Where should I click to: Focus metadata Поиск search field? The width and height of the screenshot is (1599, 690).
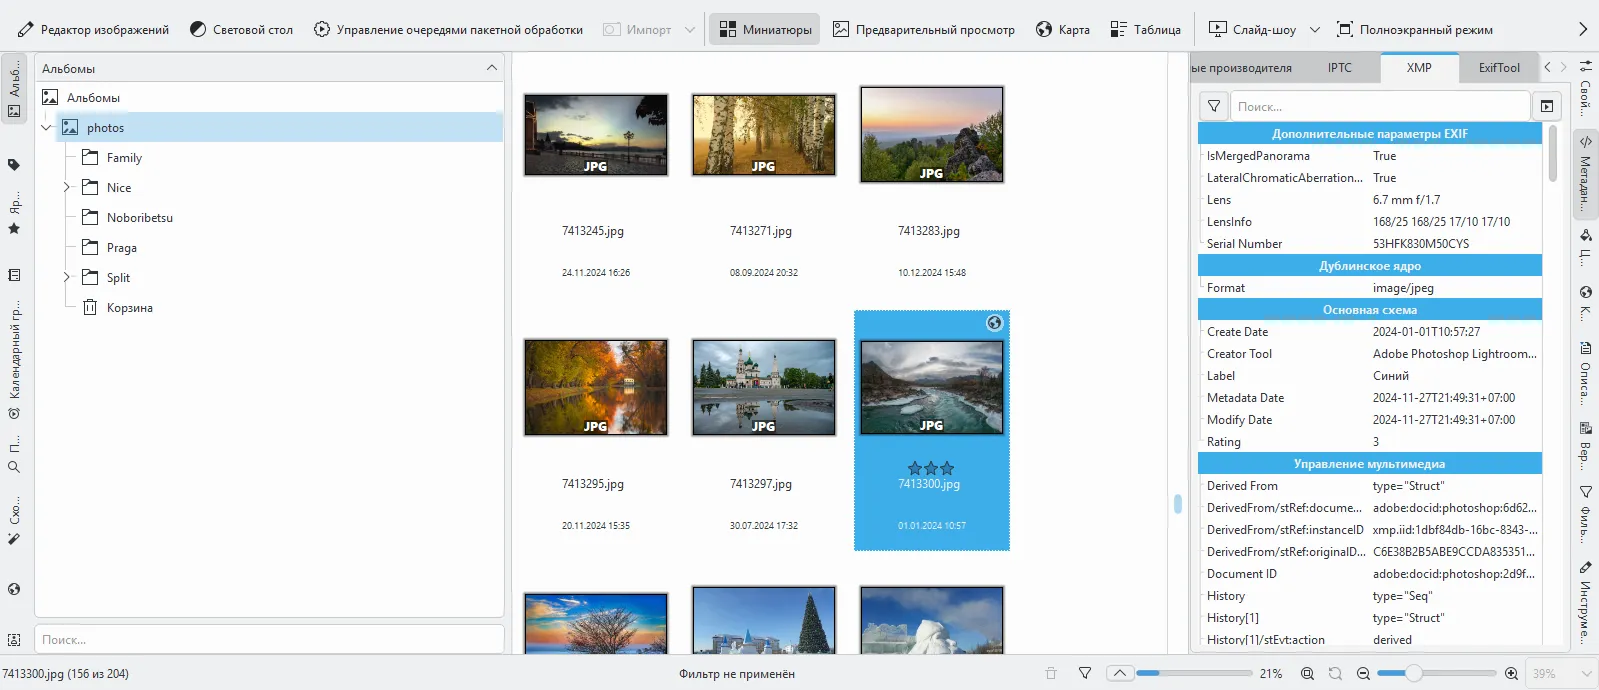1381,106
